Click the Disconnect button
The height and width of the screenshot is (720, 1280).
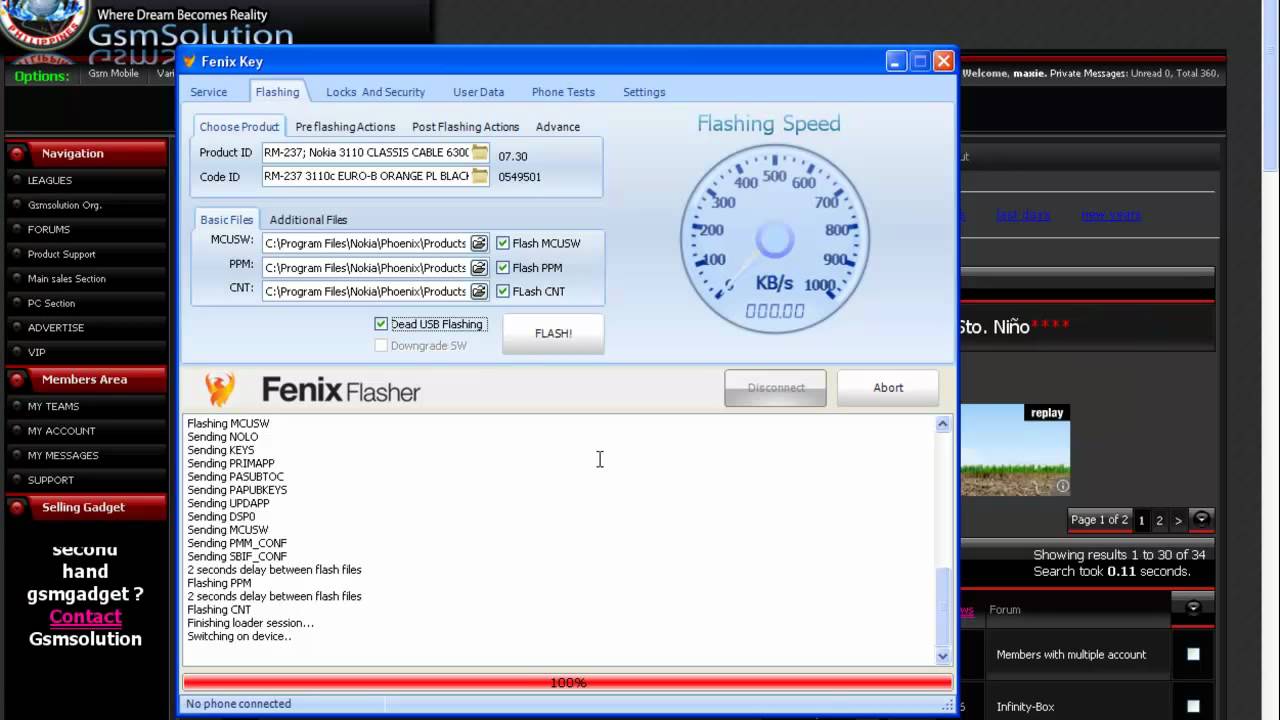776,388
